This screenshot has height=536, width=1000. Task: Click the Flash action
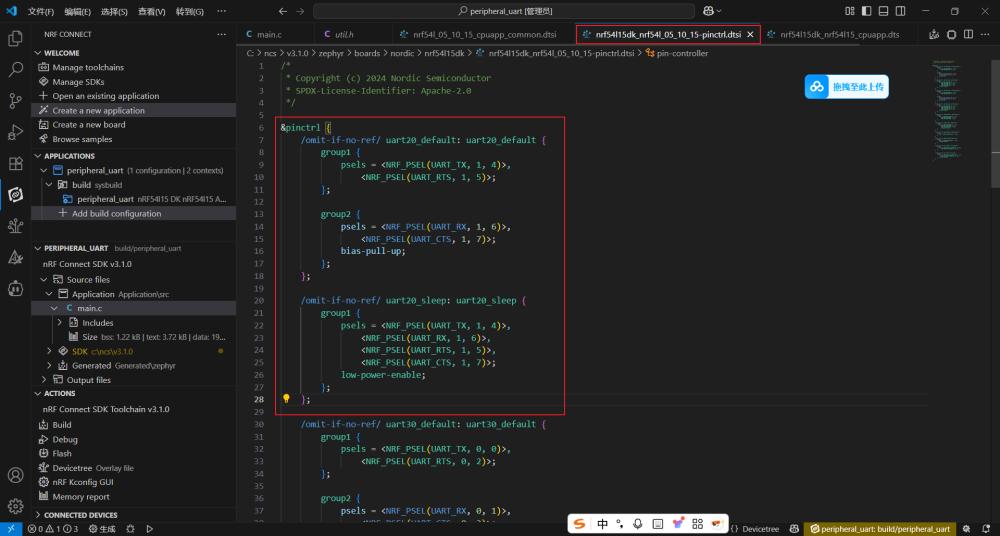pos(61,453)
